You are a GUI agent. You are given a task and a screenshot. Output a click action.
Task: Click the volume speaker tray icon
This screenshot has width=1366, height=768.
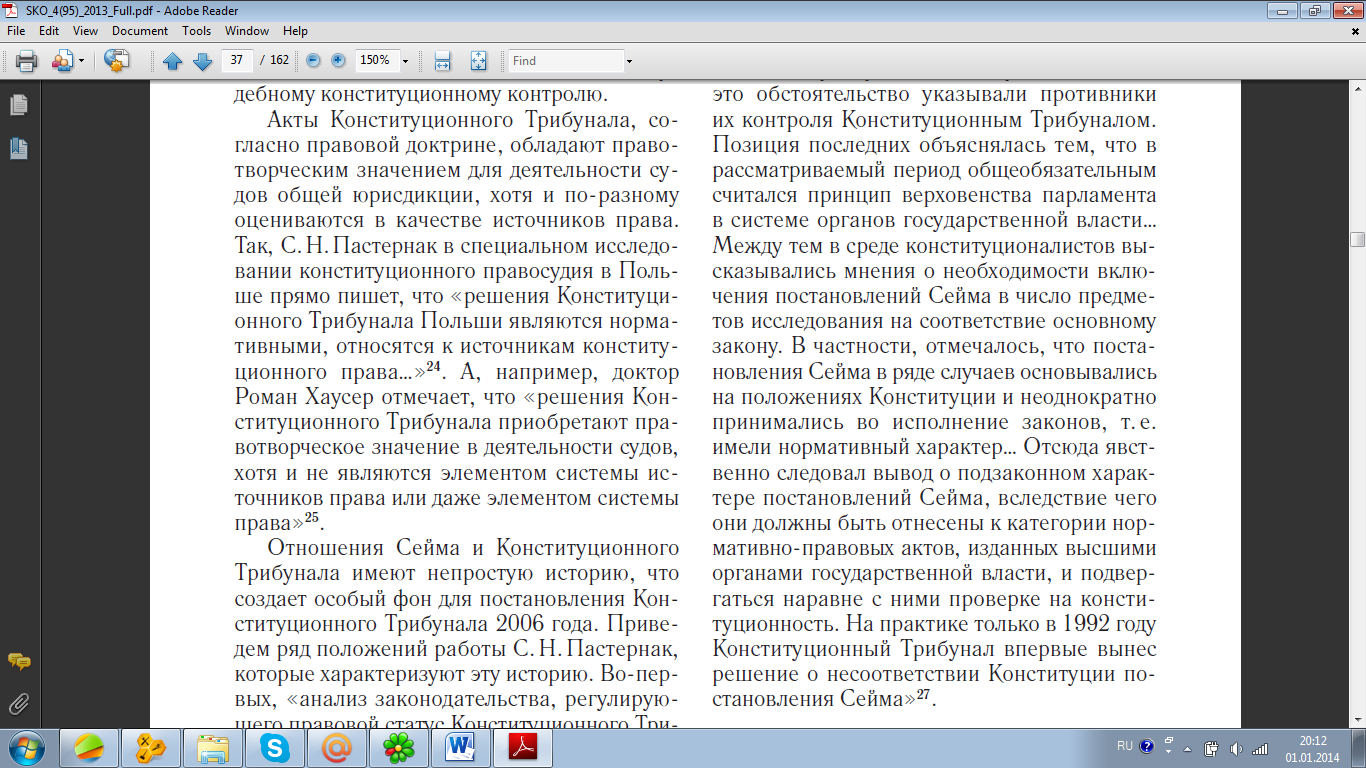1236,747
